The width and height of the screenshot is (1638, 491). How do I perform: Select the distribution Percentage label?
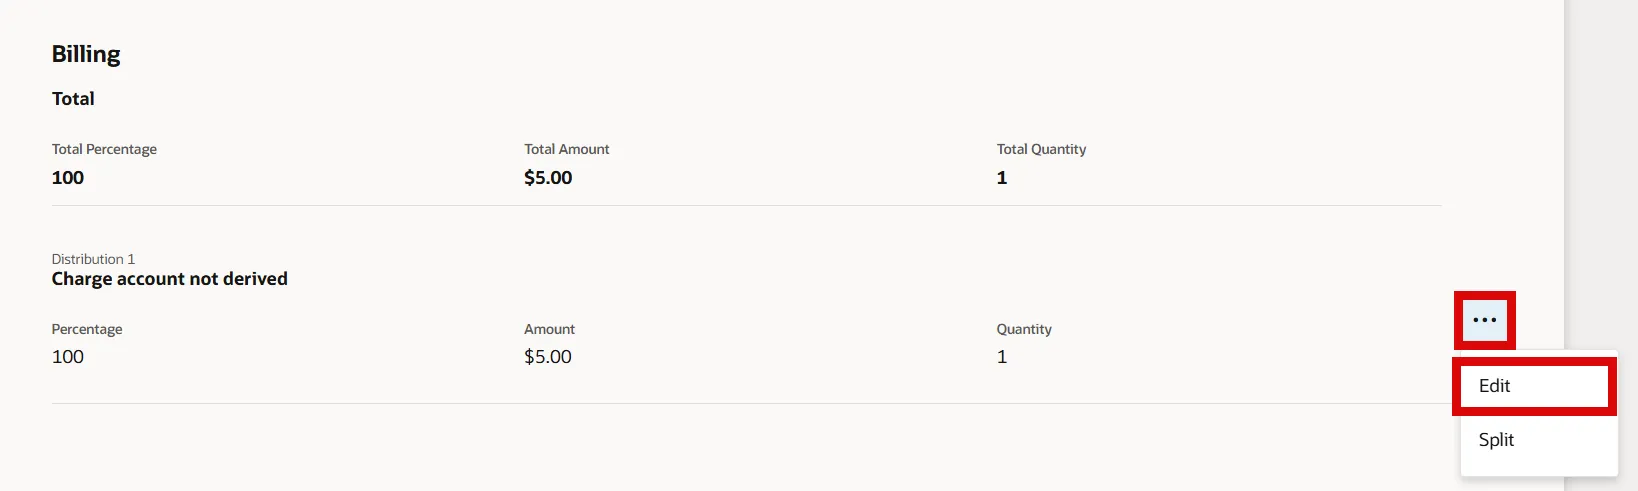tap(87, 329)
